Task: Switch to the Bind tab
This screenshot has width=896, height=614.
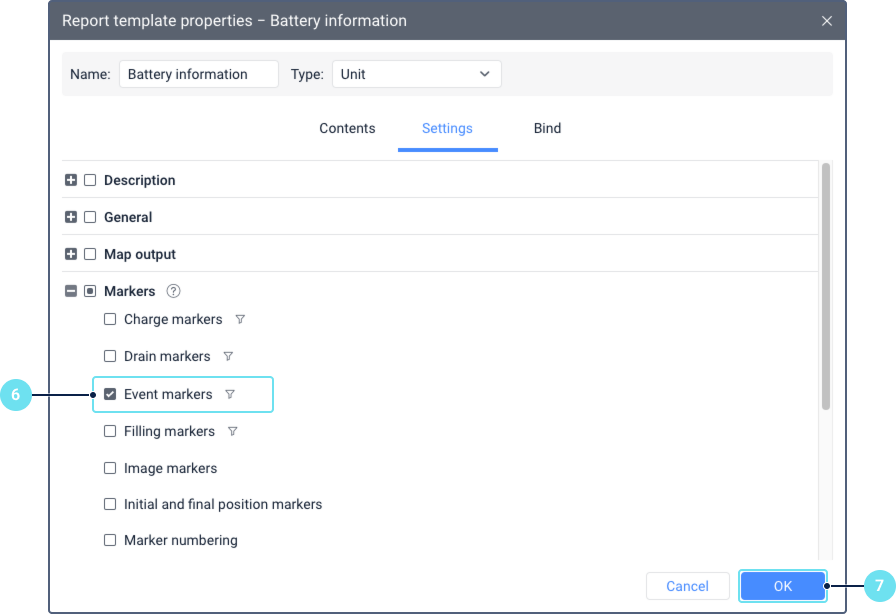Action: coord(547,128)
